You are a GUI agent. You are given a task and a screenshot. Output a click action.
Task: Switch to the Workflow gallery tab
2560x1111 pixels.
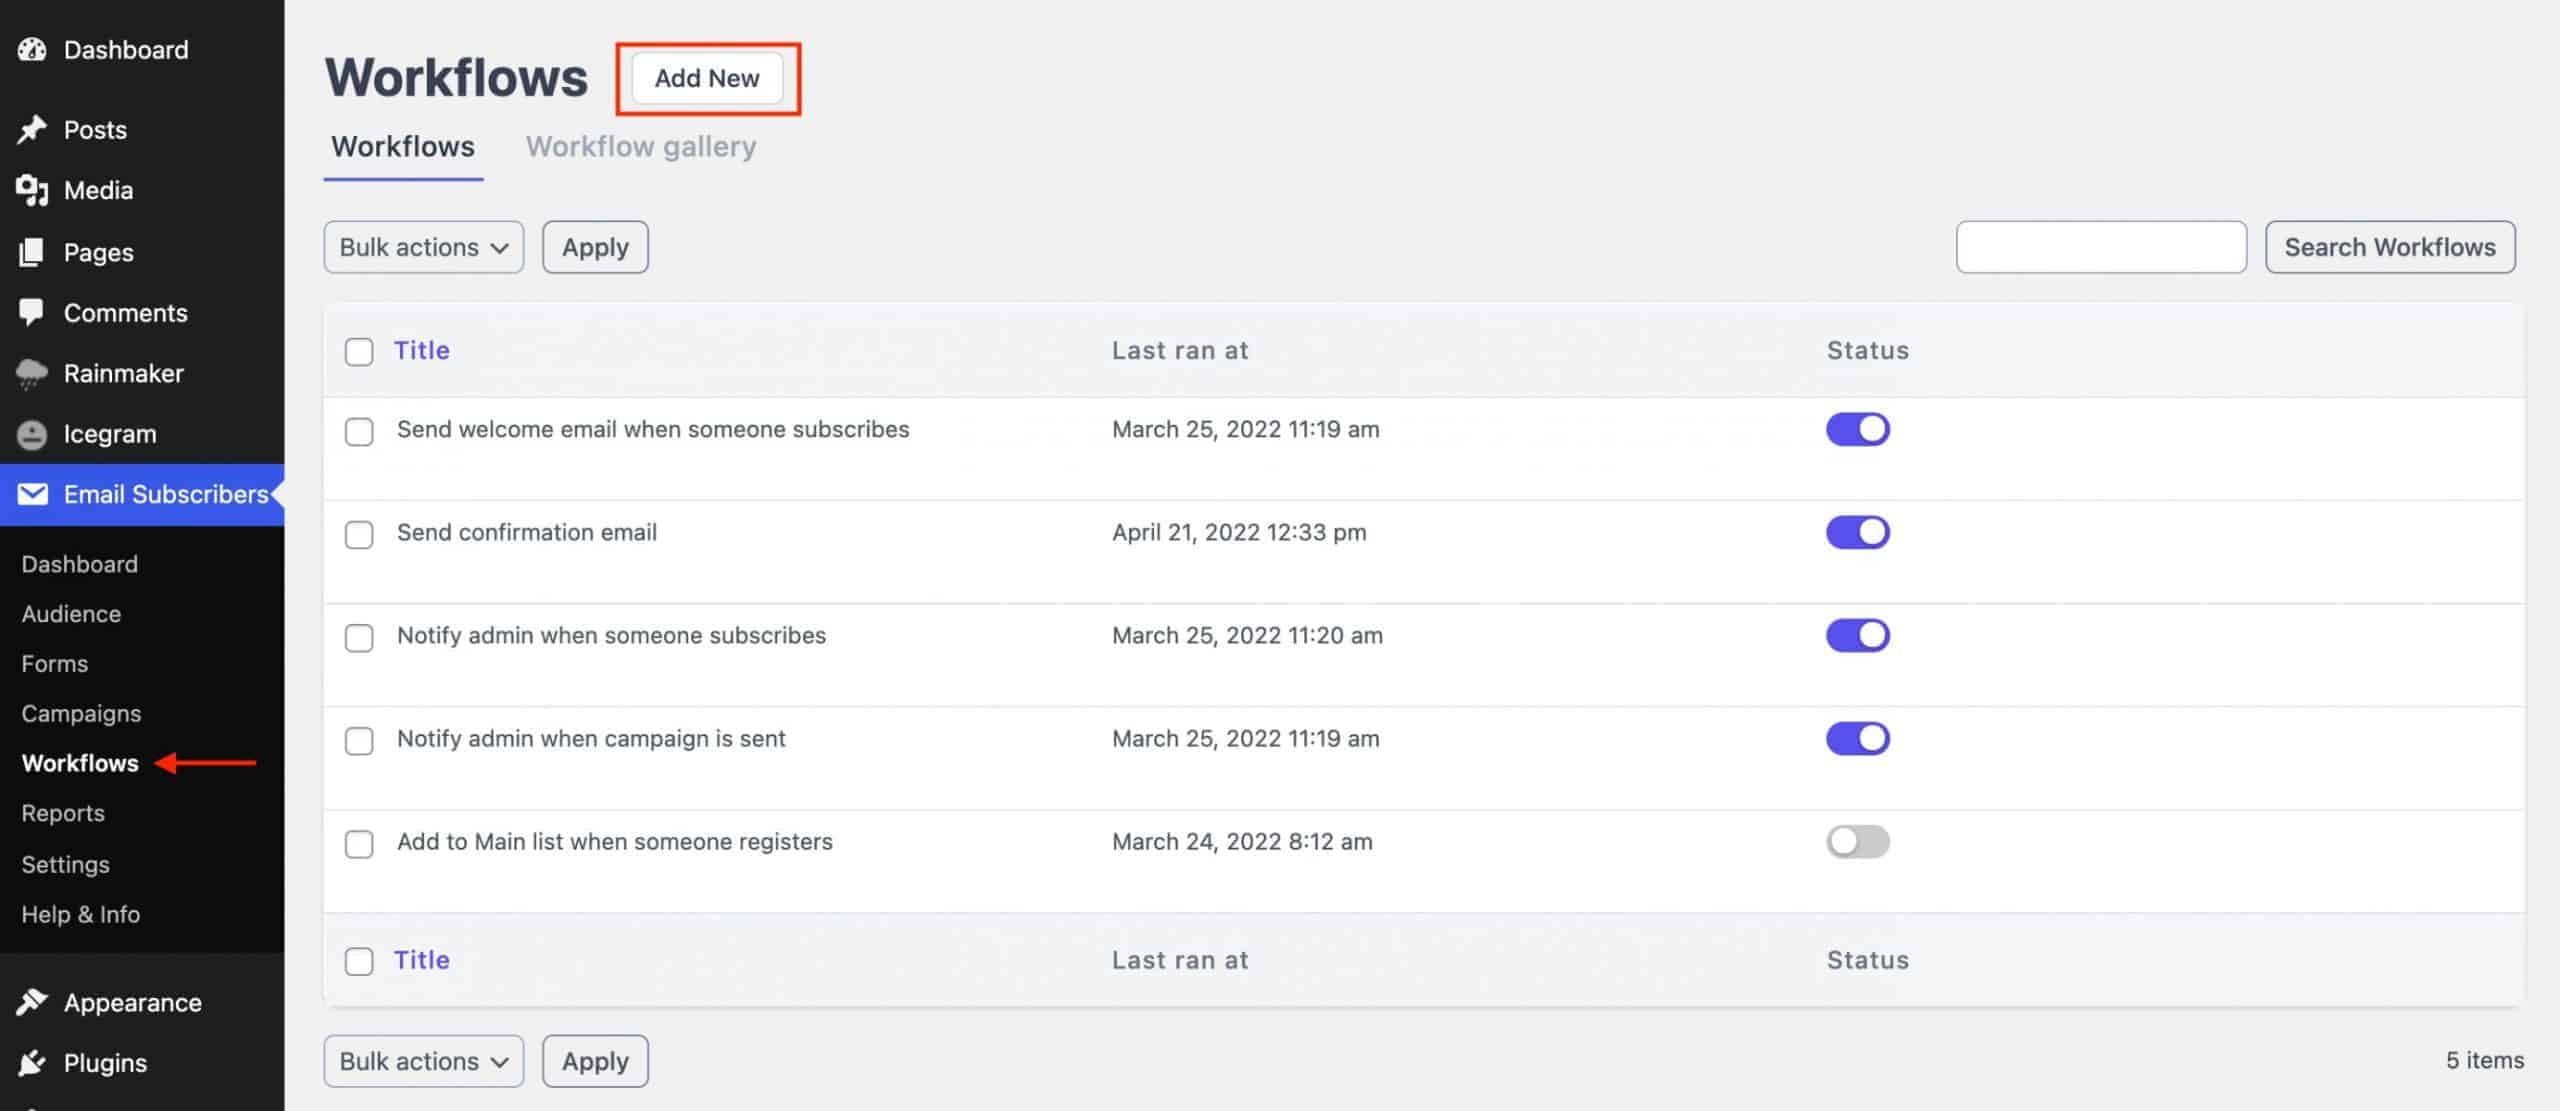[640, 145]
